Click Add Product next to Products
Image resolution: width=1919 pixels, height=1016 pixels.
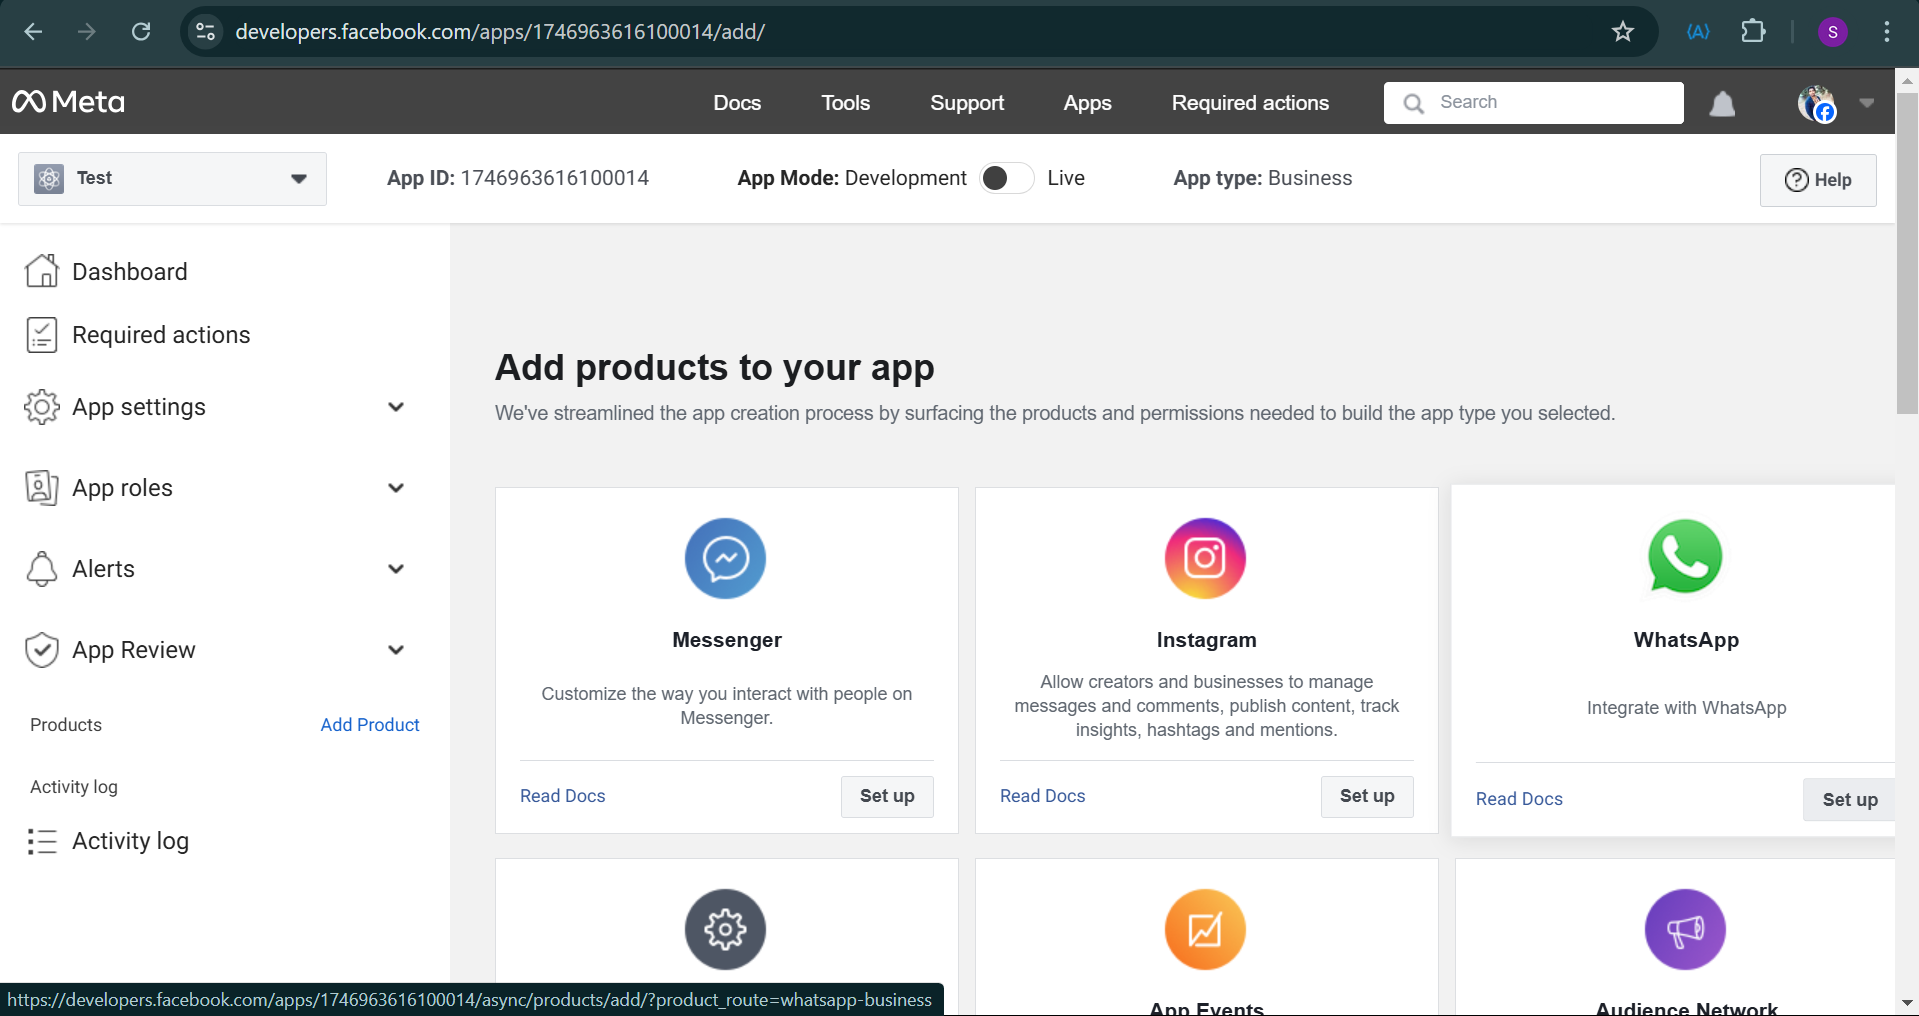tap(369, 724)
